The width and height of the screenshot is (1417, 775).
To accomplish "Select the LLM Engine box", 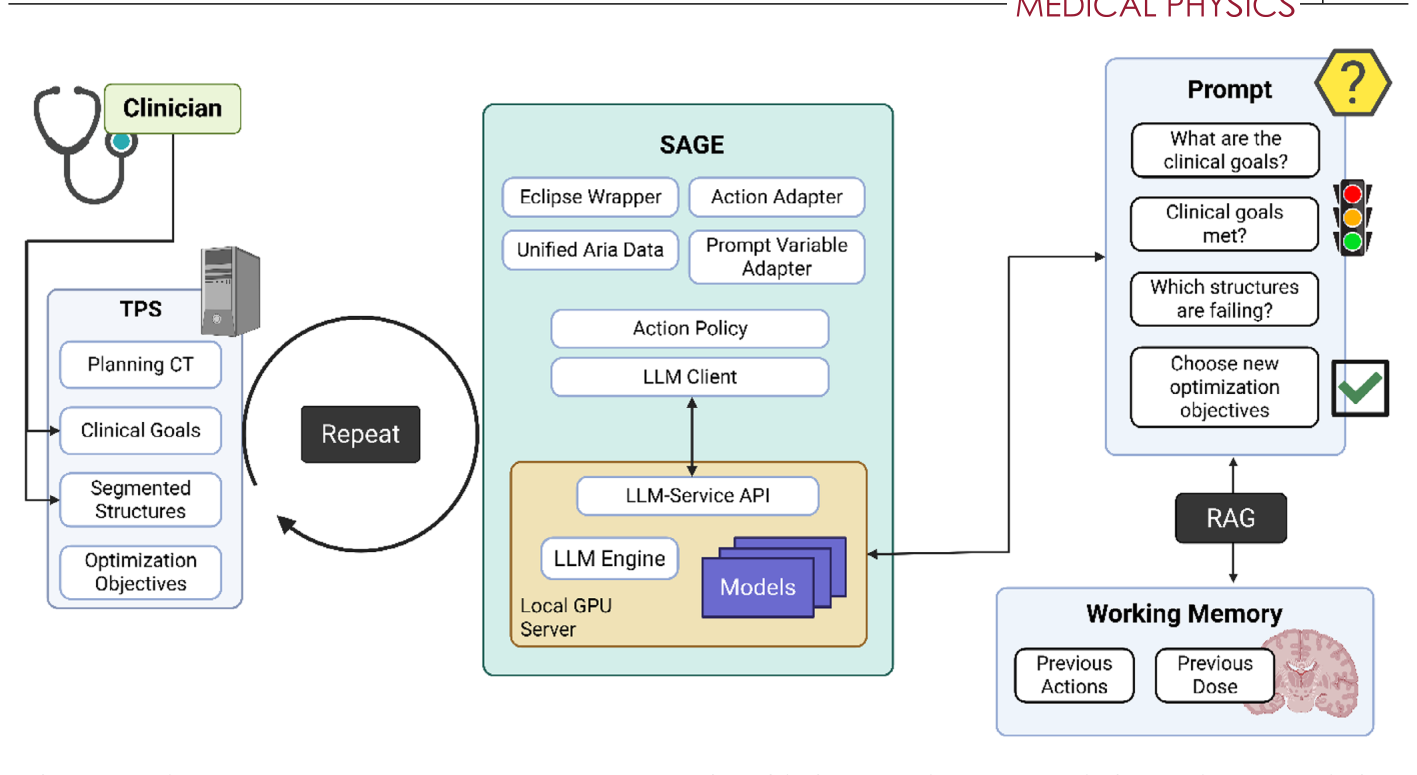I will pyautogui.click(x=610, y=559).
